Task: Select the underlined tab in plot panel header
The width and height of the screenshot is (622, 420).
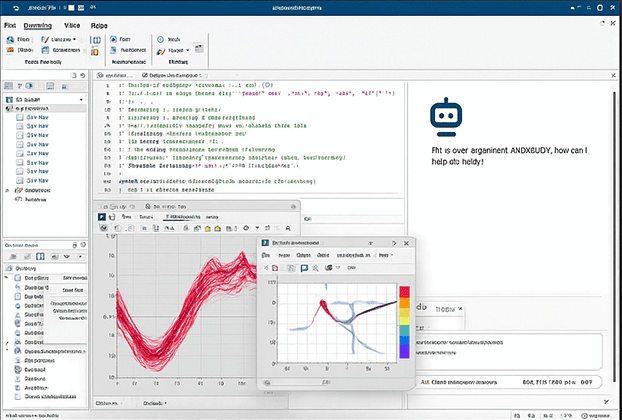Action: [x=182, y=217]
